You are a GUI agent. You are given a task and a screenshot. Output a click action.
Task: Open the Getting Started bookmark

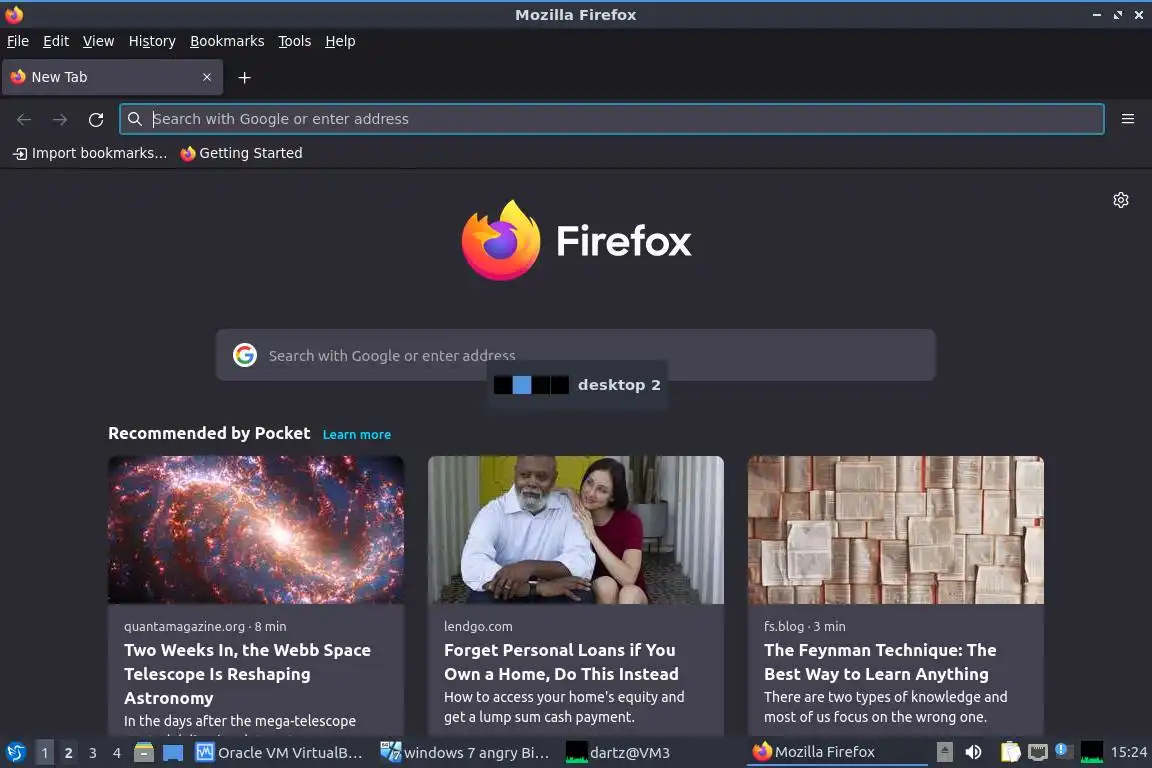click(x=242, y=153)
